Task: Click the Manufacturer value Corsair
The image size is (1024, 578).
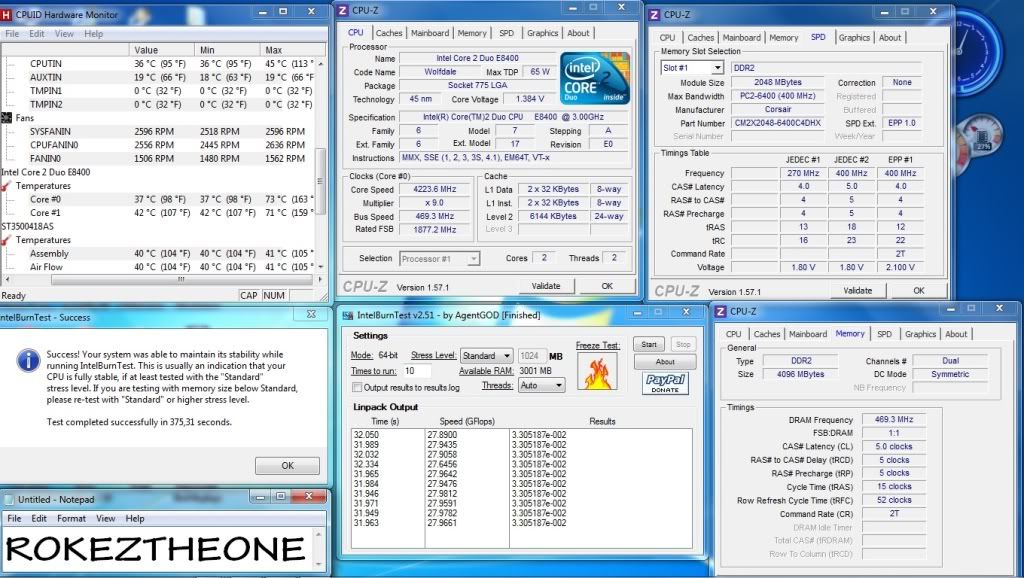Action: (x=777, y=110)
